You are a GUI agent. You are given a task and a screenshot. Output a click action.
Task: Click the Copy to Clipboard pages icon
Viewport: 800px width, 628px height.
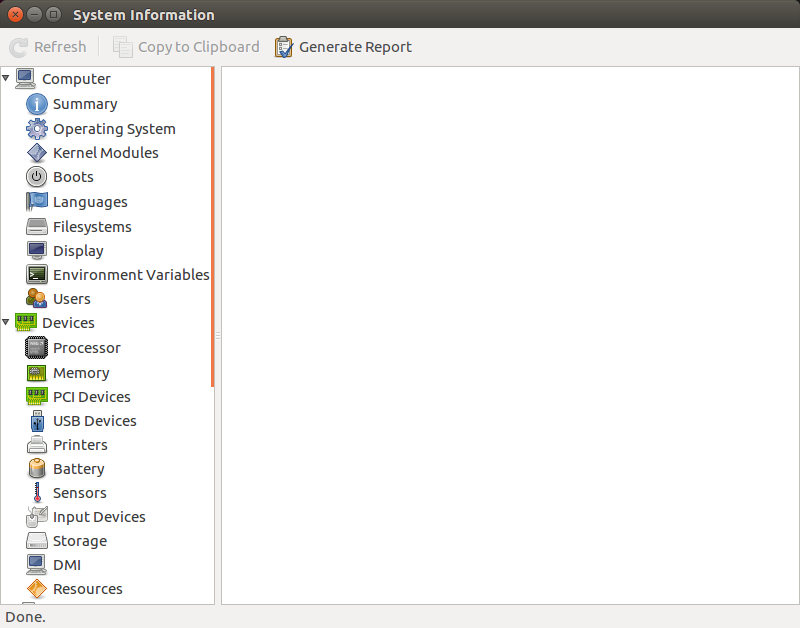coord(122,47)
